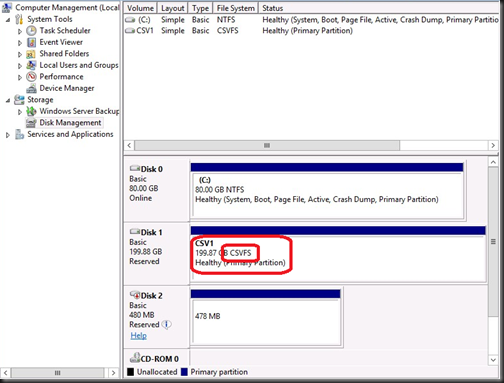Expand the Task Scheduler node
The height and width of the screenshot is (383, 504).
(20, 31)
